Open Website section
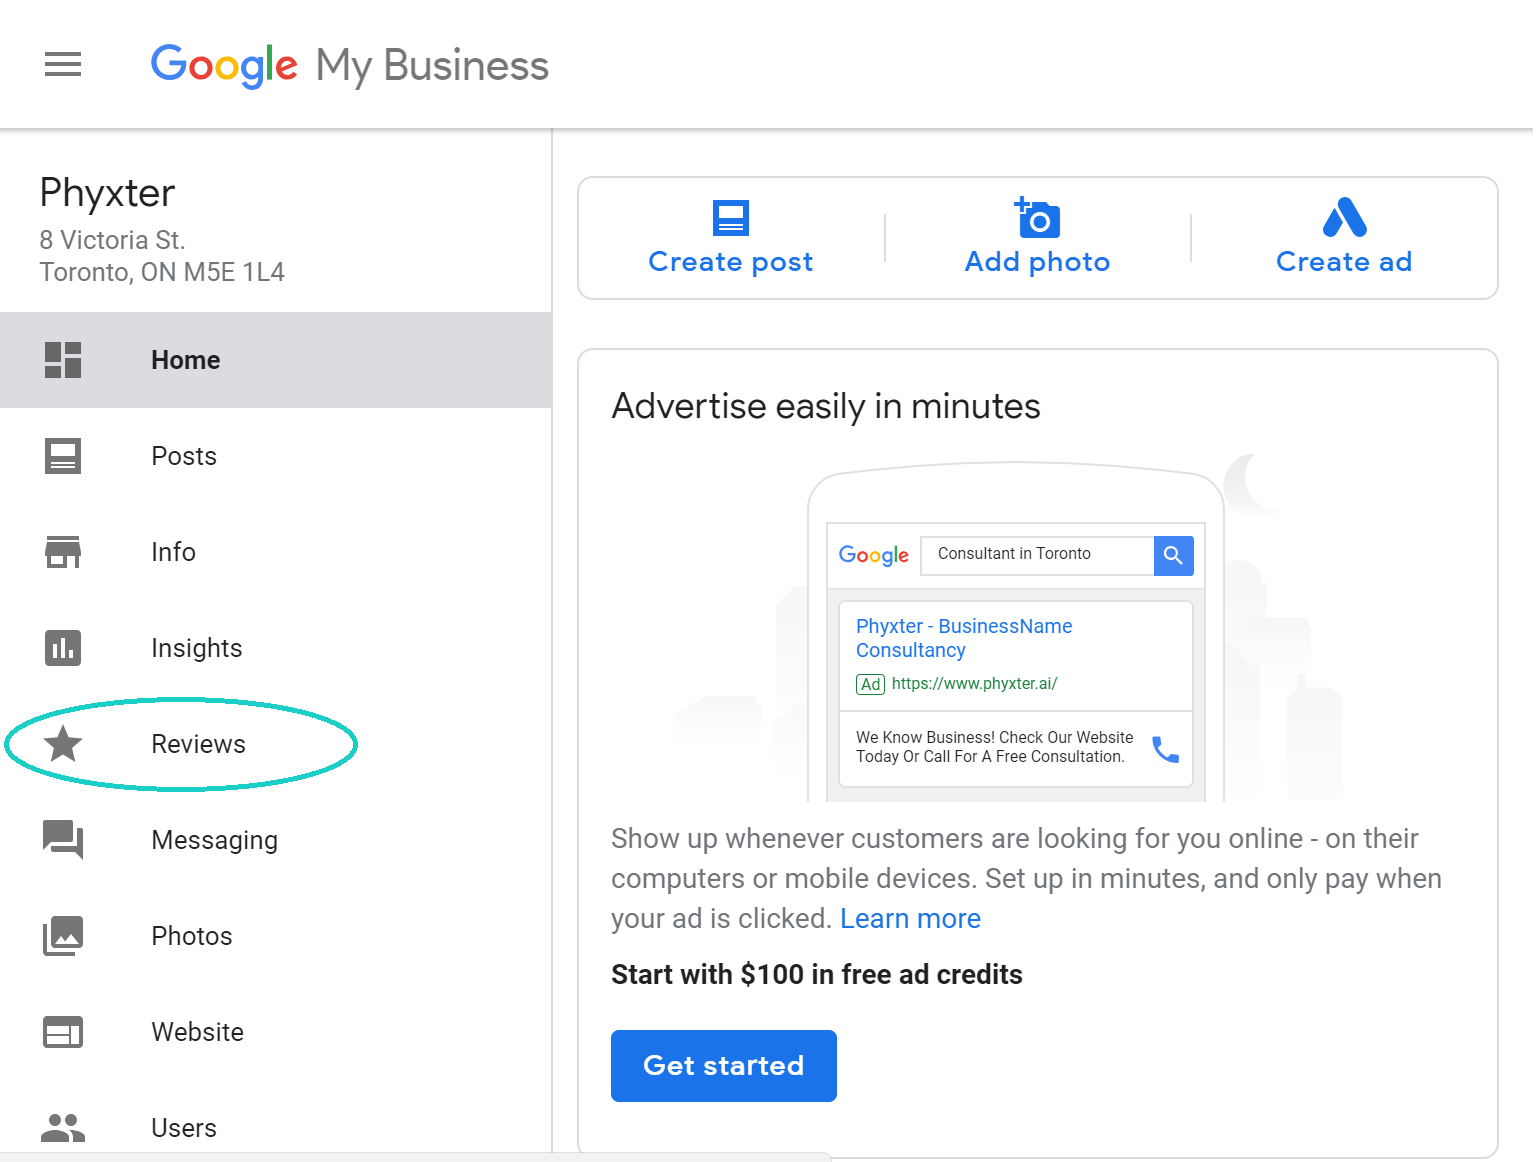The height and width of the screenshot is (1162, 1536). coord(276,1032)
